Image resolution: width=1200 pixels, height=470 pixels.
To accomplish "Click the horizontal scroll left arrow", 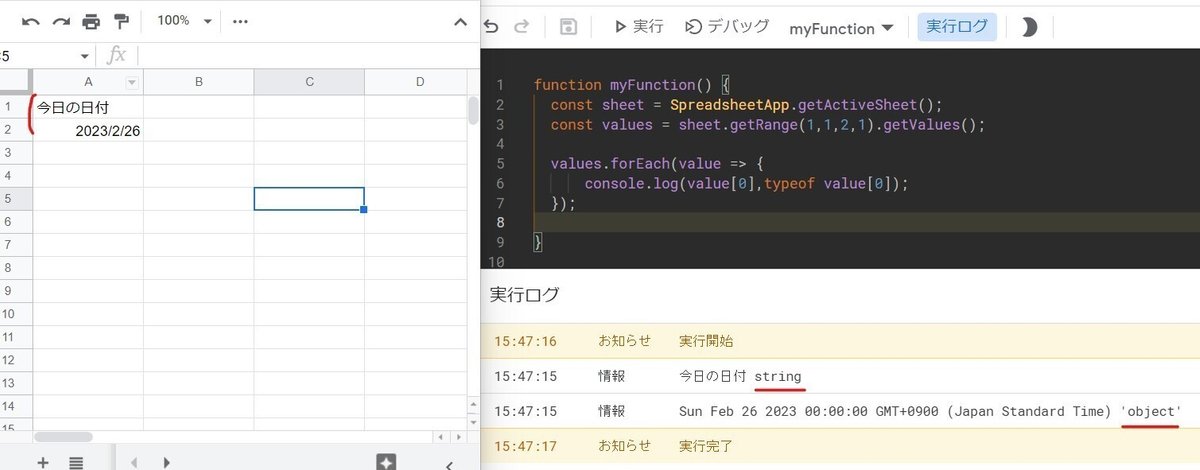I will (x=441, y=437).
